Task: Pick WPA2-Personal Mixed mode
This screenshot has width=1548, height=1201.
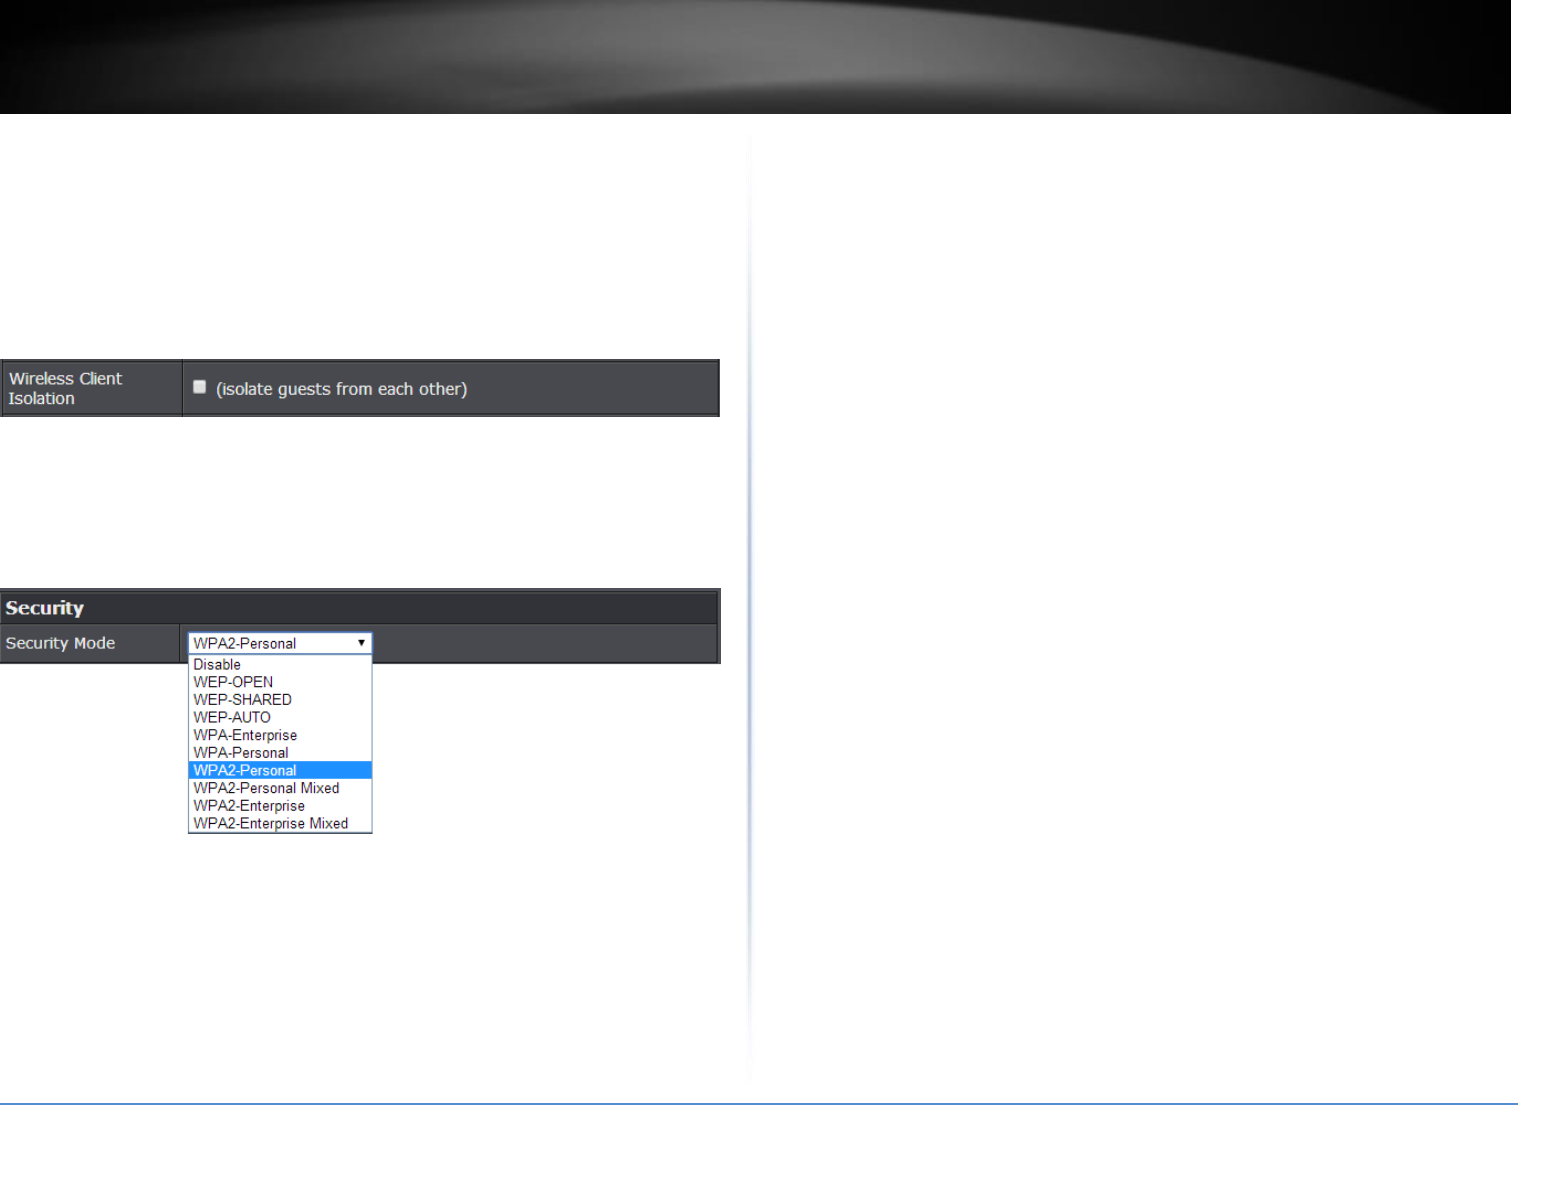Action: coord(280,788)
